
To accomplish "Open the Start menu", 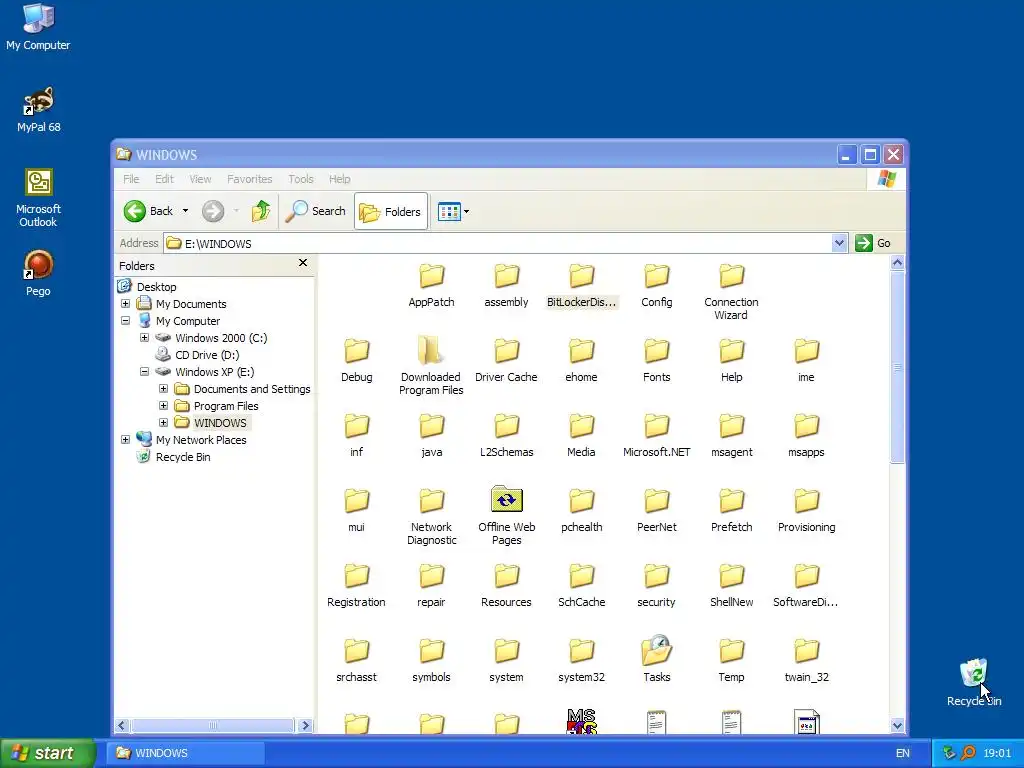I will pos(47,753).
